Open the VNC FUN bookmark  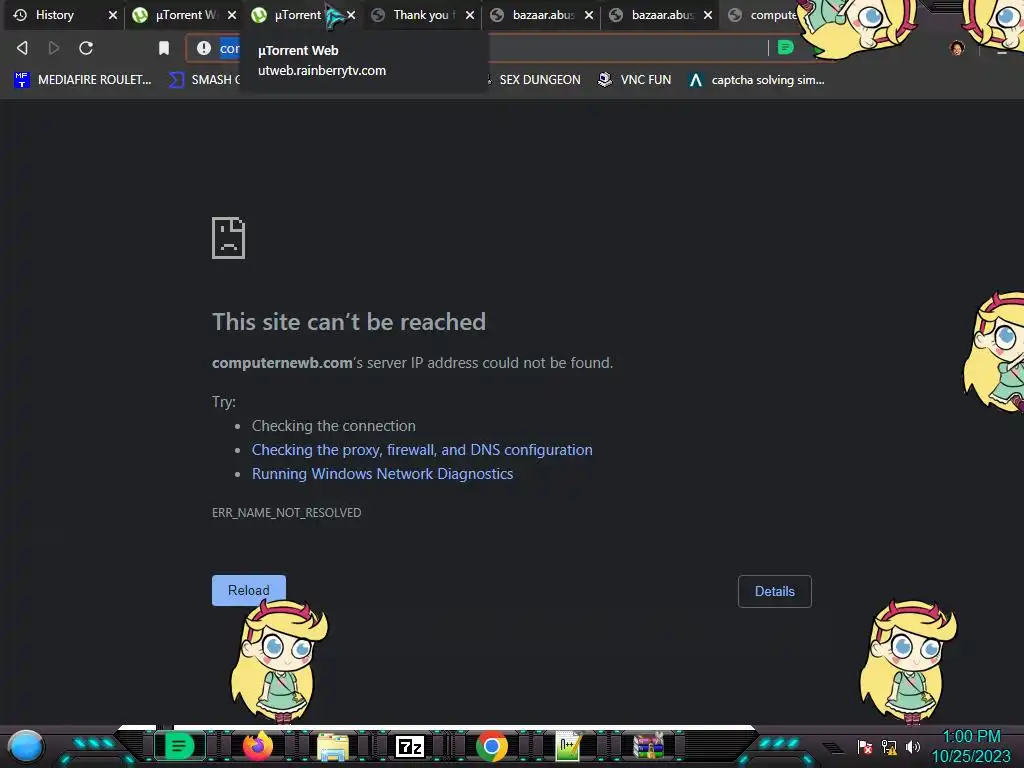(634, 80)
